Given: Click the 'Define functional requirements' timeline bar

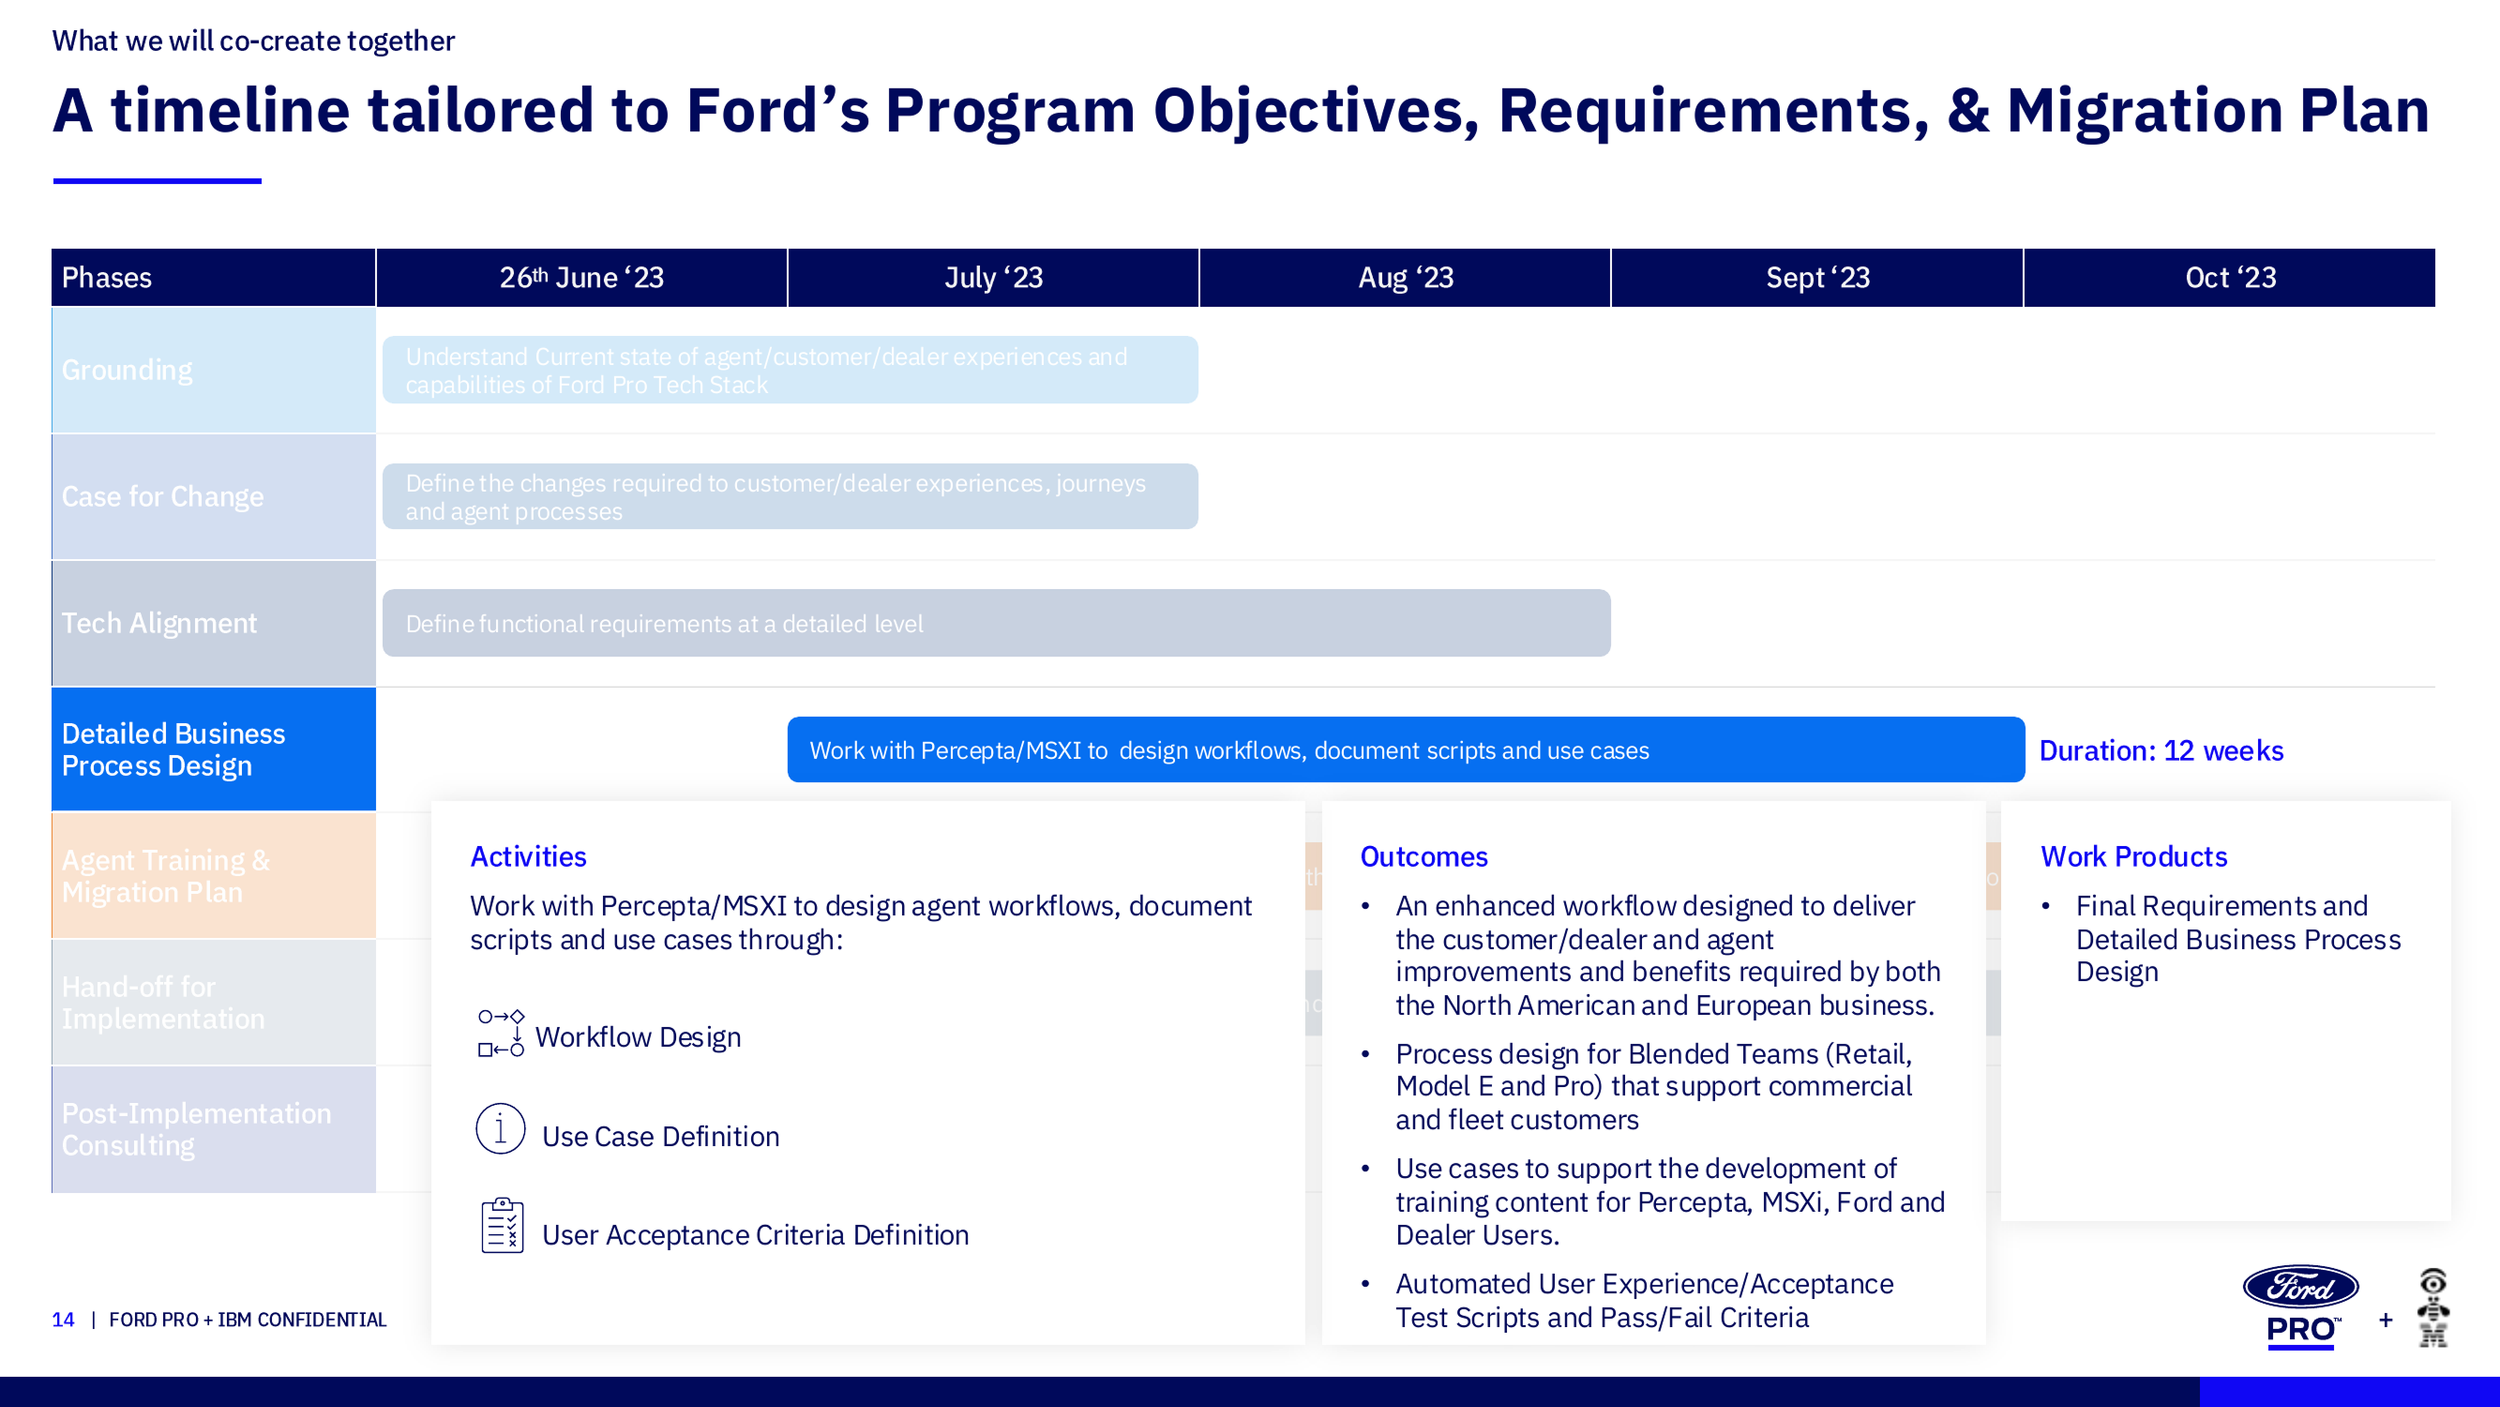Looking at the screenshot, I should pyautogui.click(x=996, y=623).
